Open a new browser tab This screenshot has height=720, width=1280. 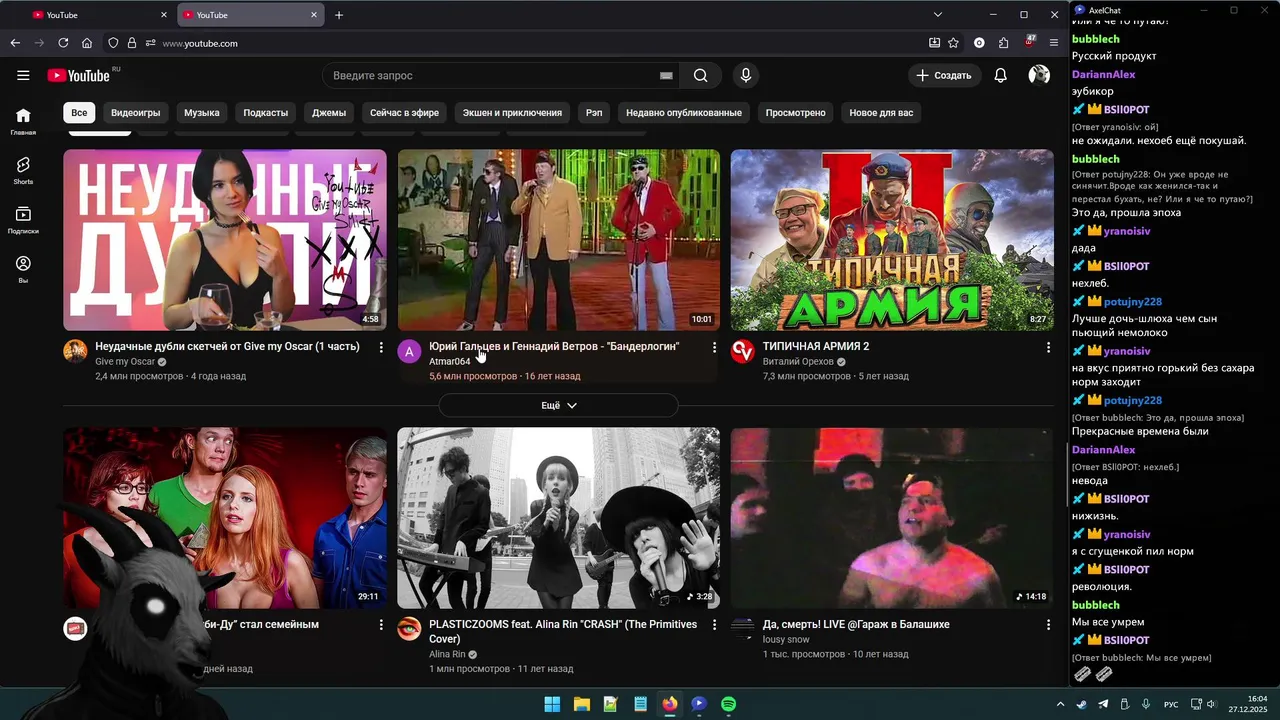(339, 15)
